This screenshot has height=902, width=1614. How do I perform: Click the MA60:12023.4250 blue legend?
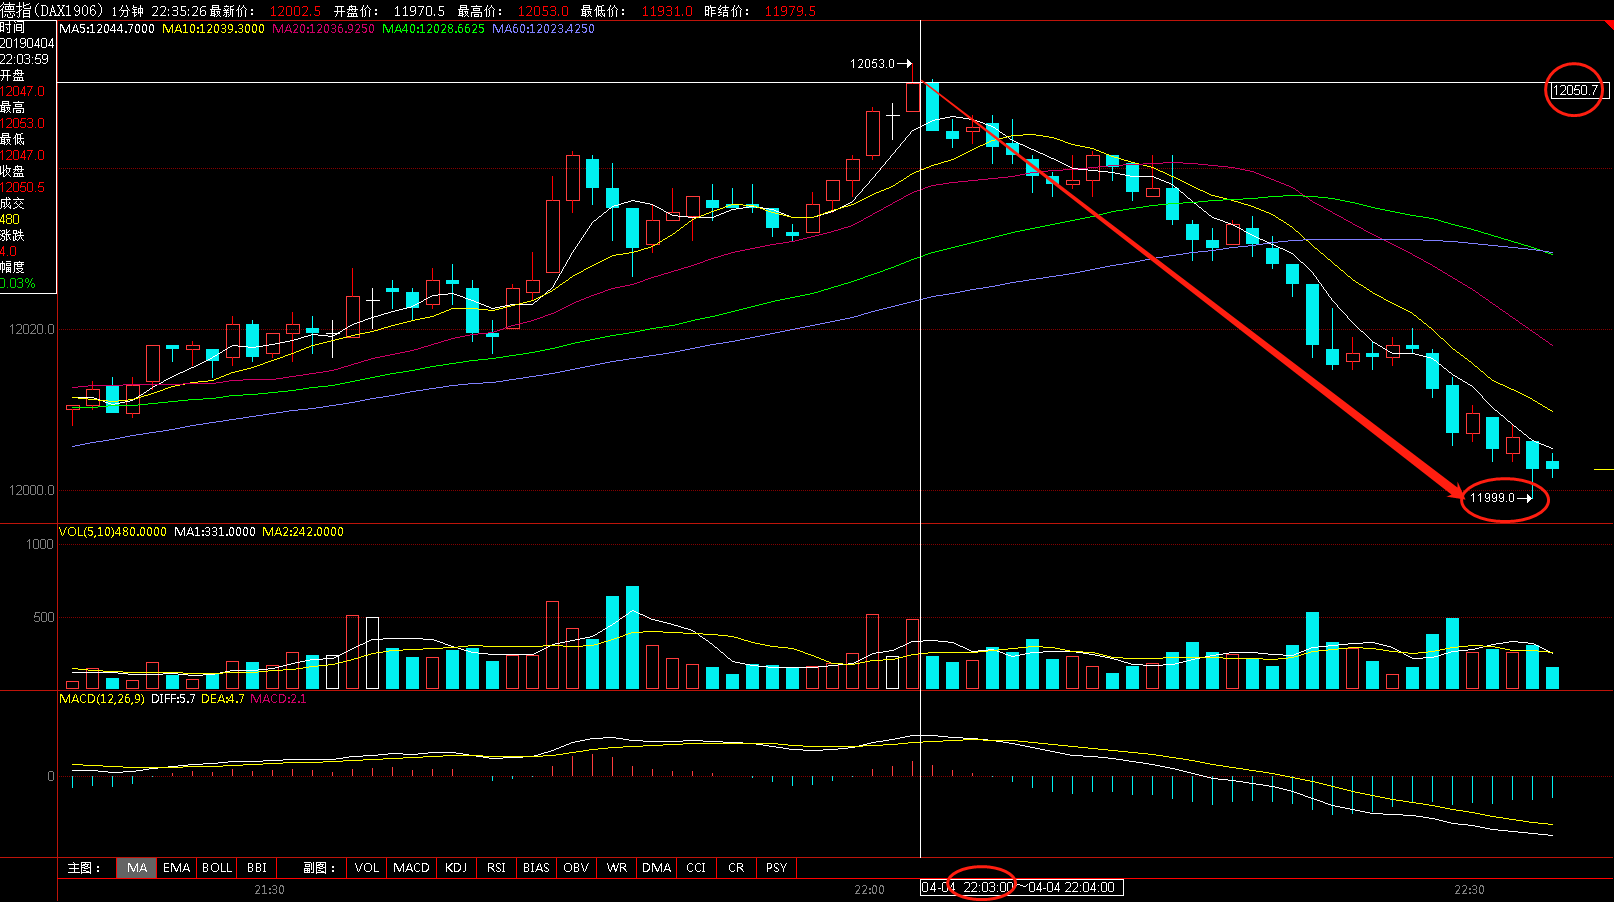click(x=543, y=29)
